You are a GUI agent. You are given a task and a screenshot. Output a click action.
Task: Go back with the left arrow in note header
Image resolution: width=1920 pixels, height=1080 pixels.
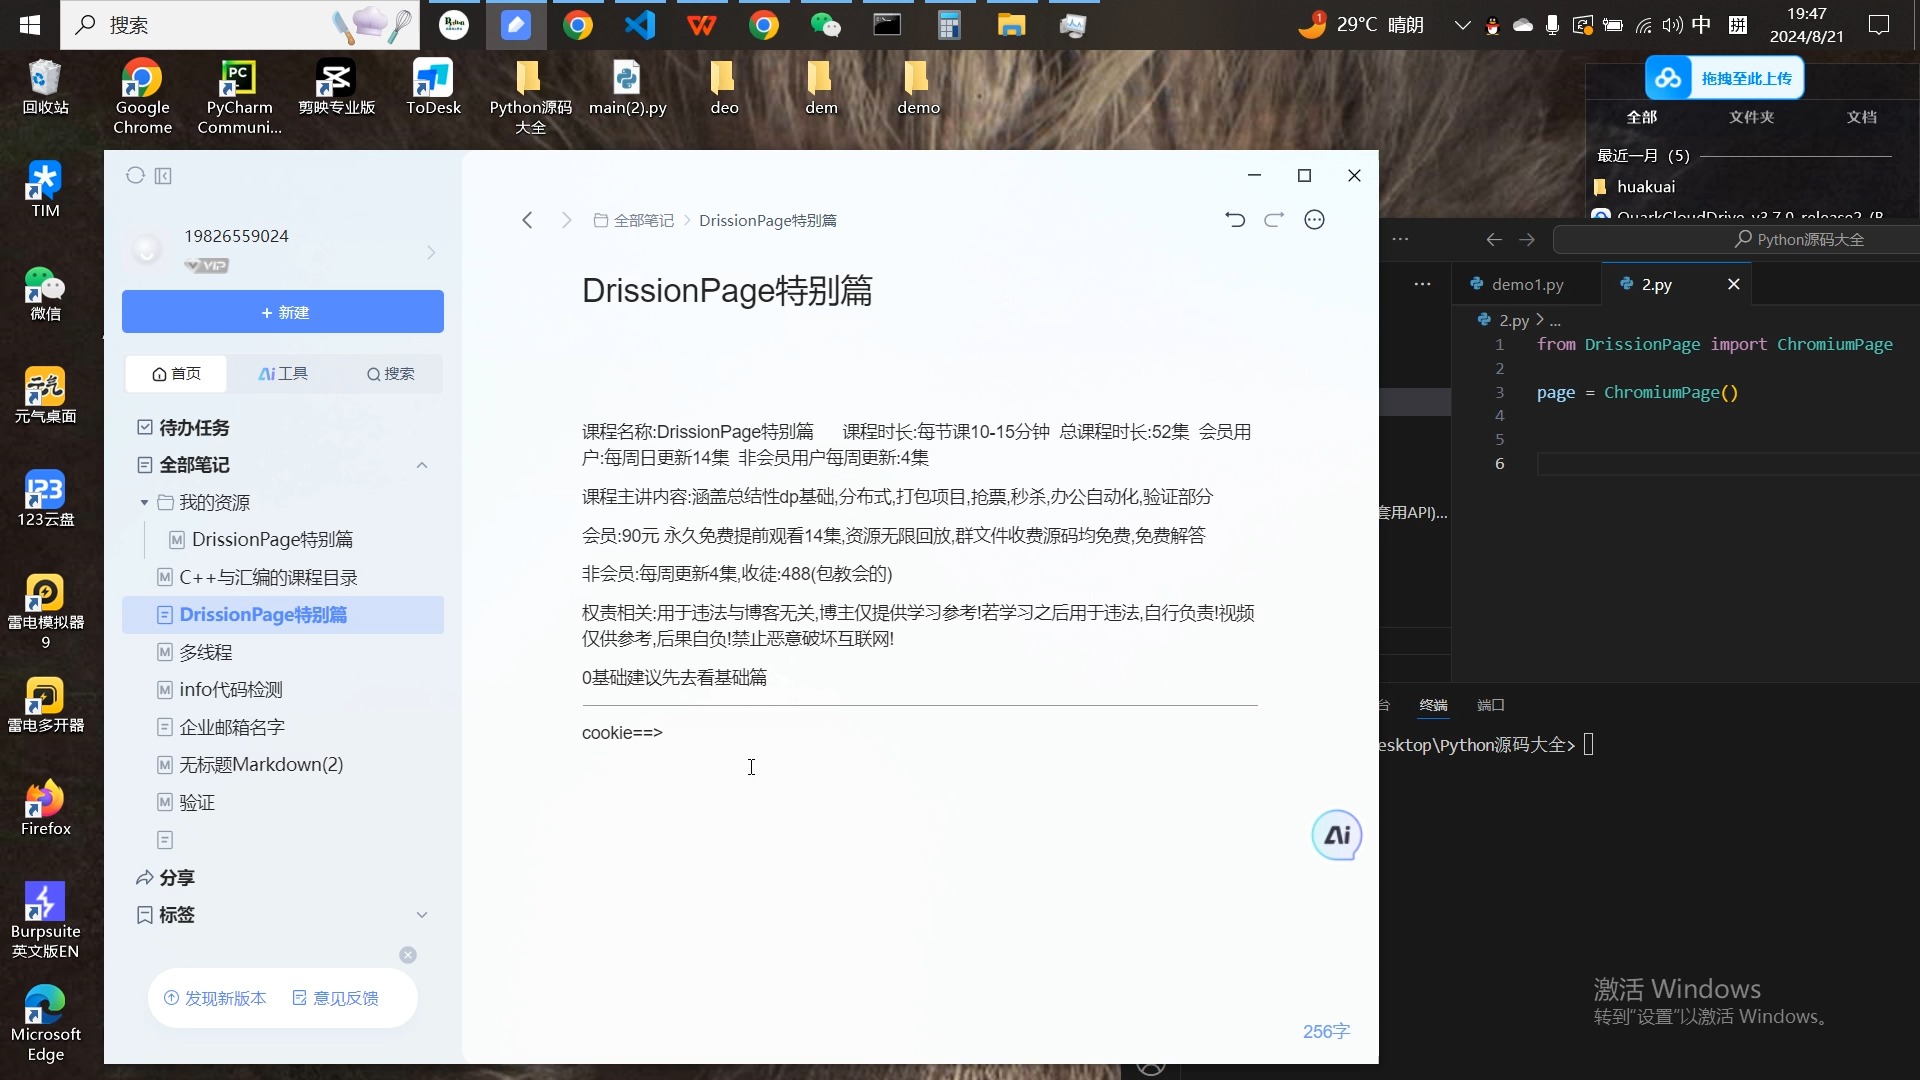click(x=527, y=220)
